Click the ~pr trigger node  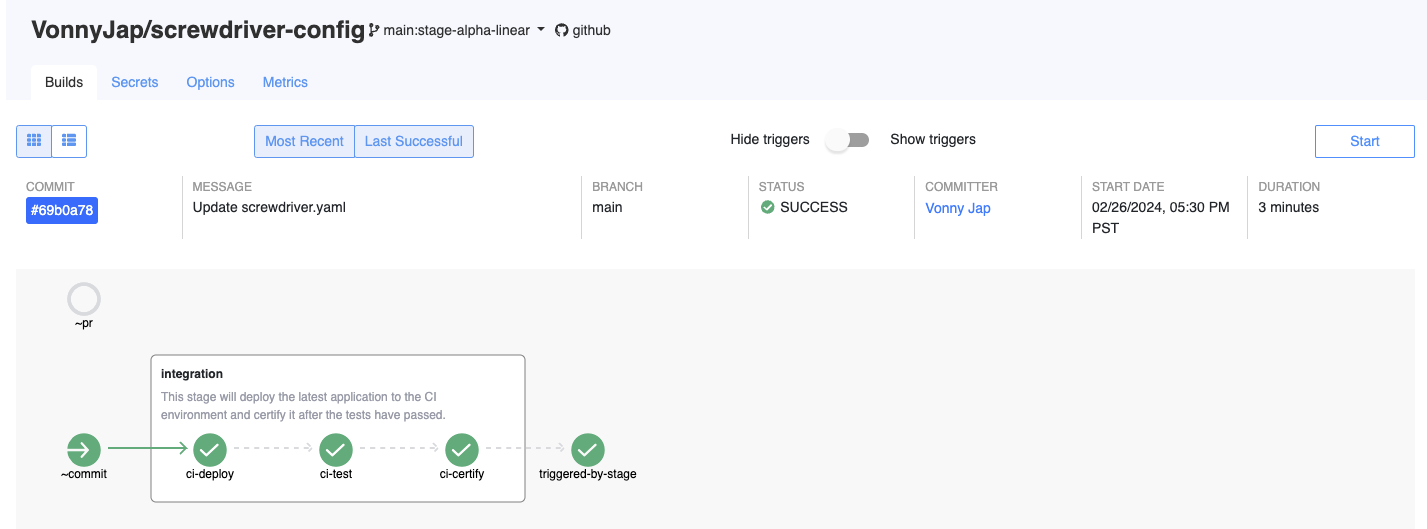pyautogui.click(x=84, y=299)
